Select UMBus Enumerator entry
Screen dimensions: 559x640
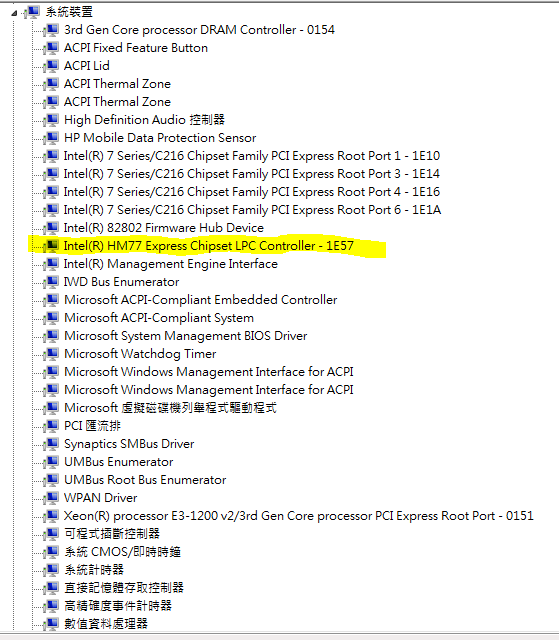pyautogui.click(x=118, y=462)
